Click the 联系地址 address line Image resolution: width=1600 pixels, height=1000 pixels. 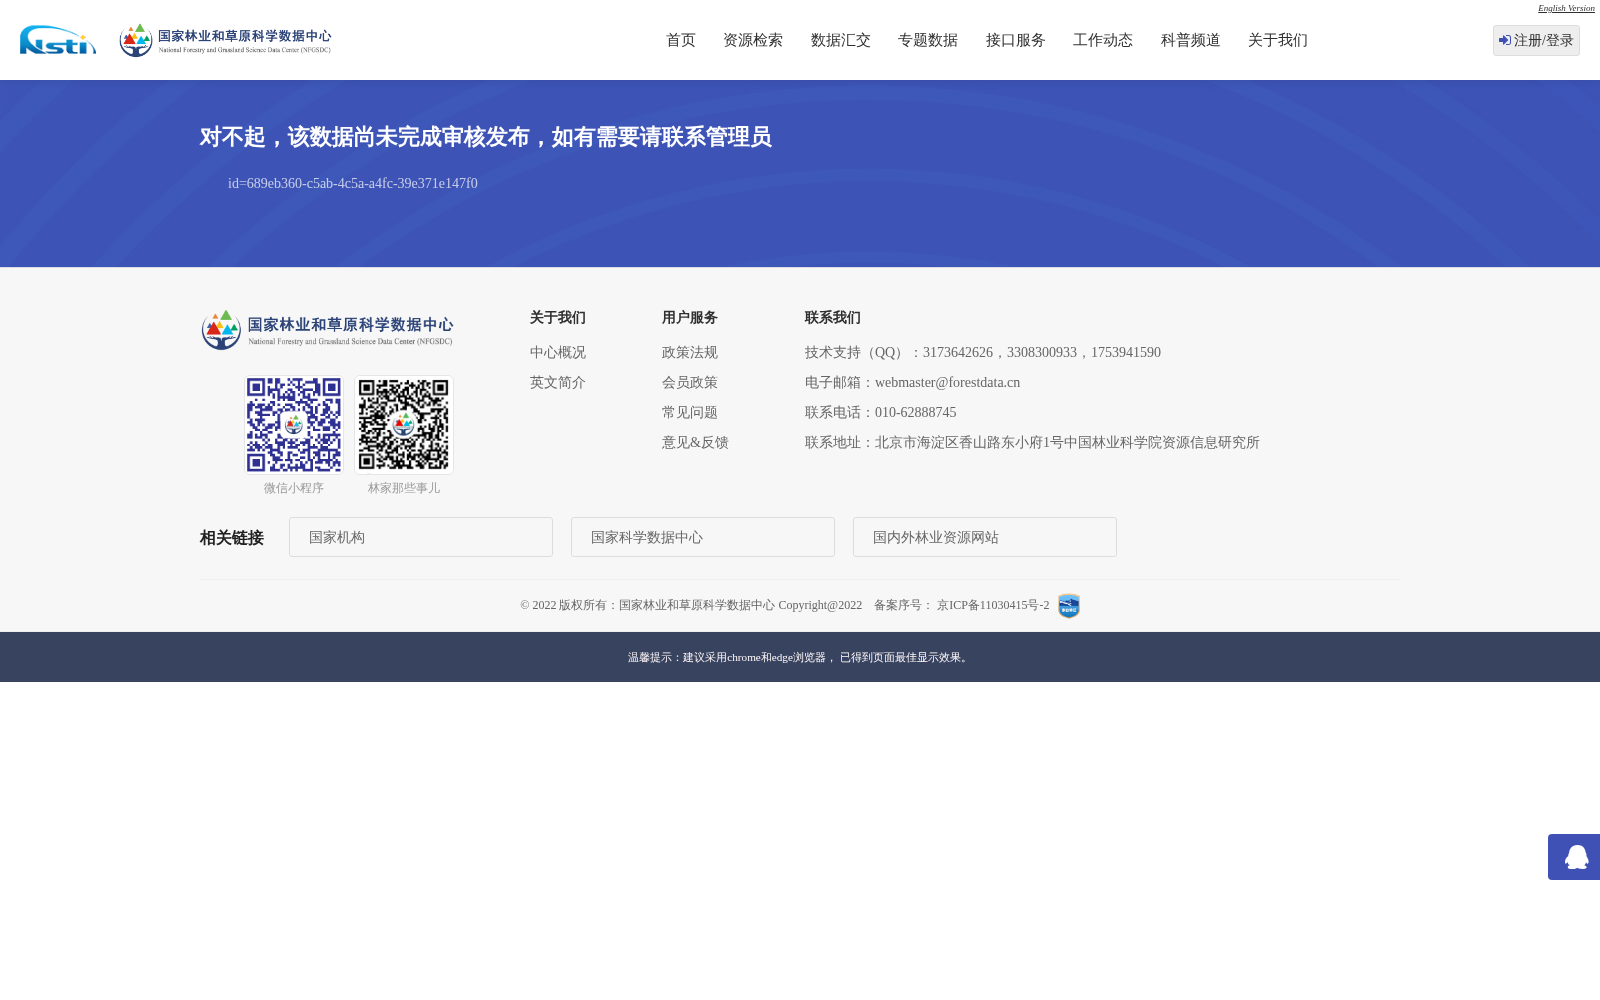click(x=1032, y=443)
